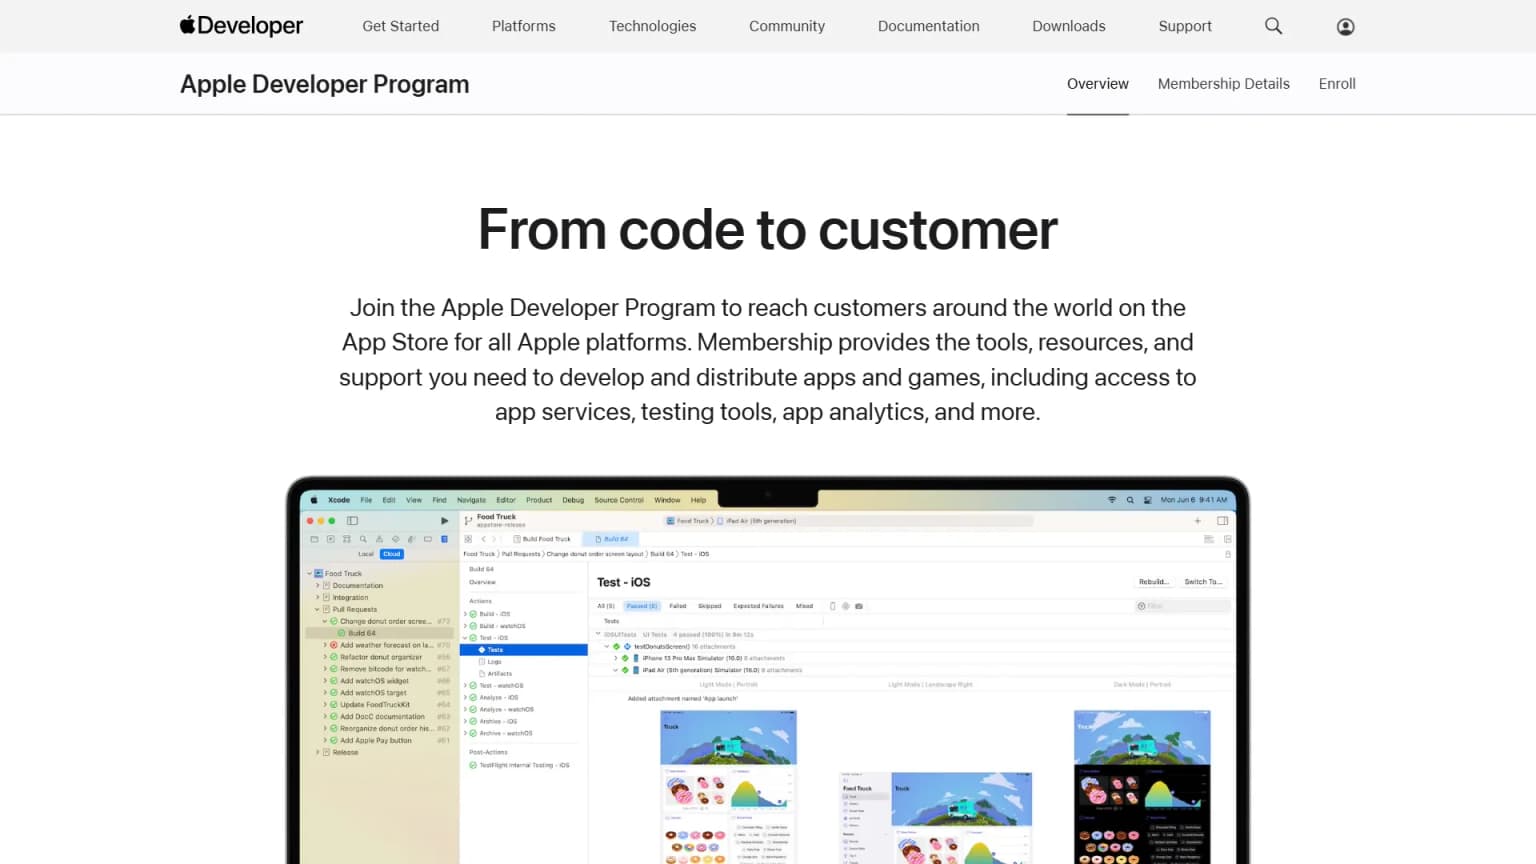1536x864 pixels.
Task: Select TestFlight Internal Testing - iOS post-action
Action: point(519,765)
